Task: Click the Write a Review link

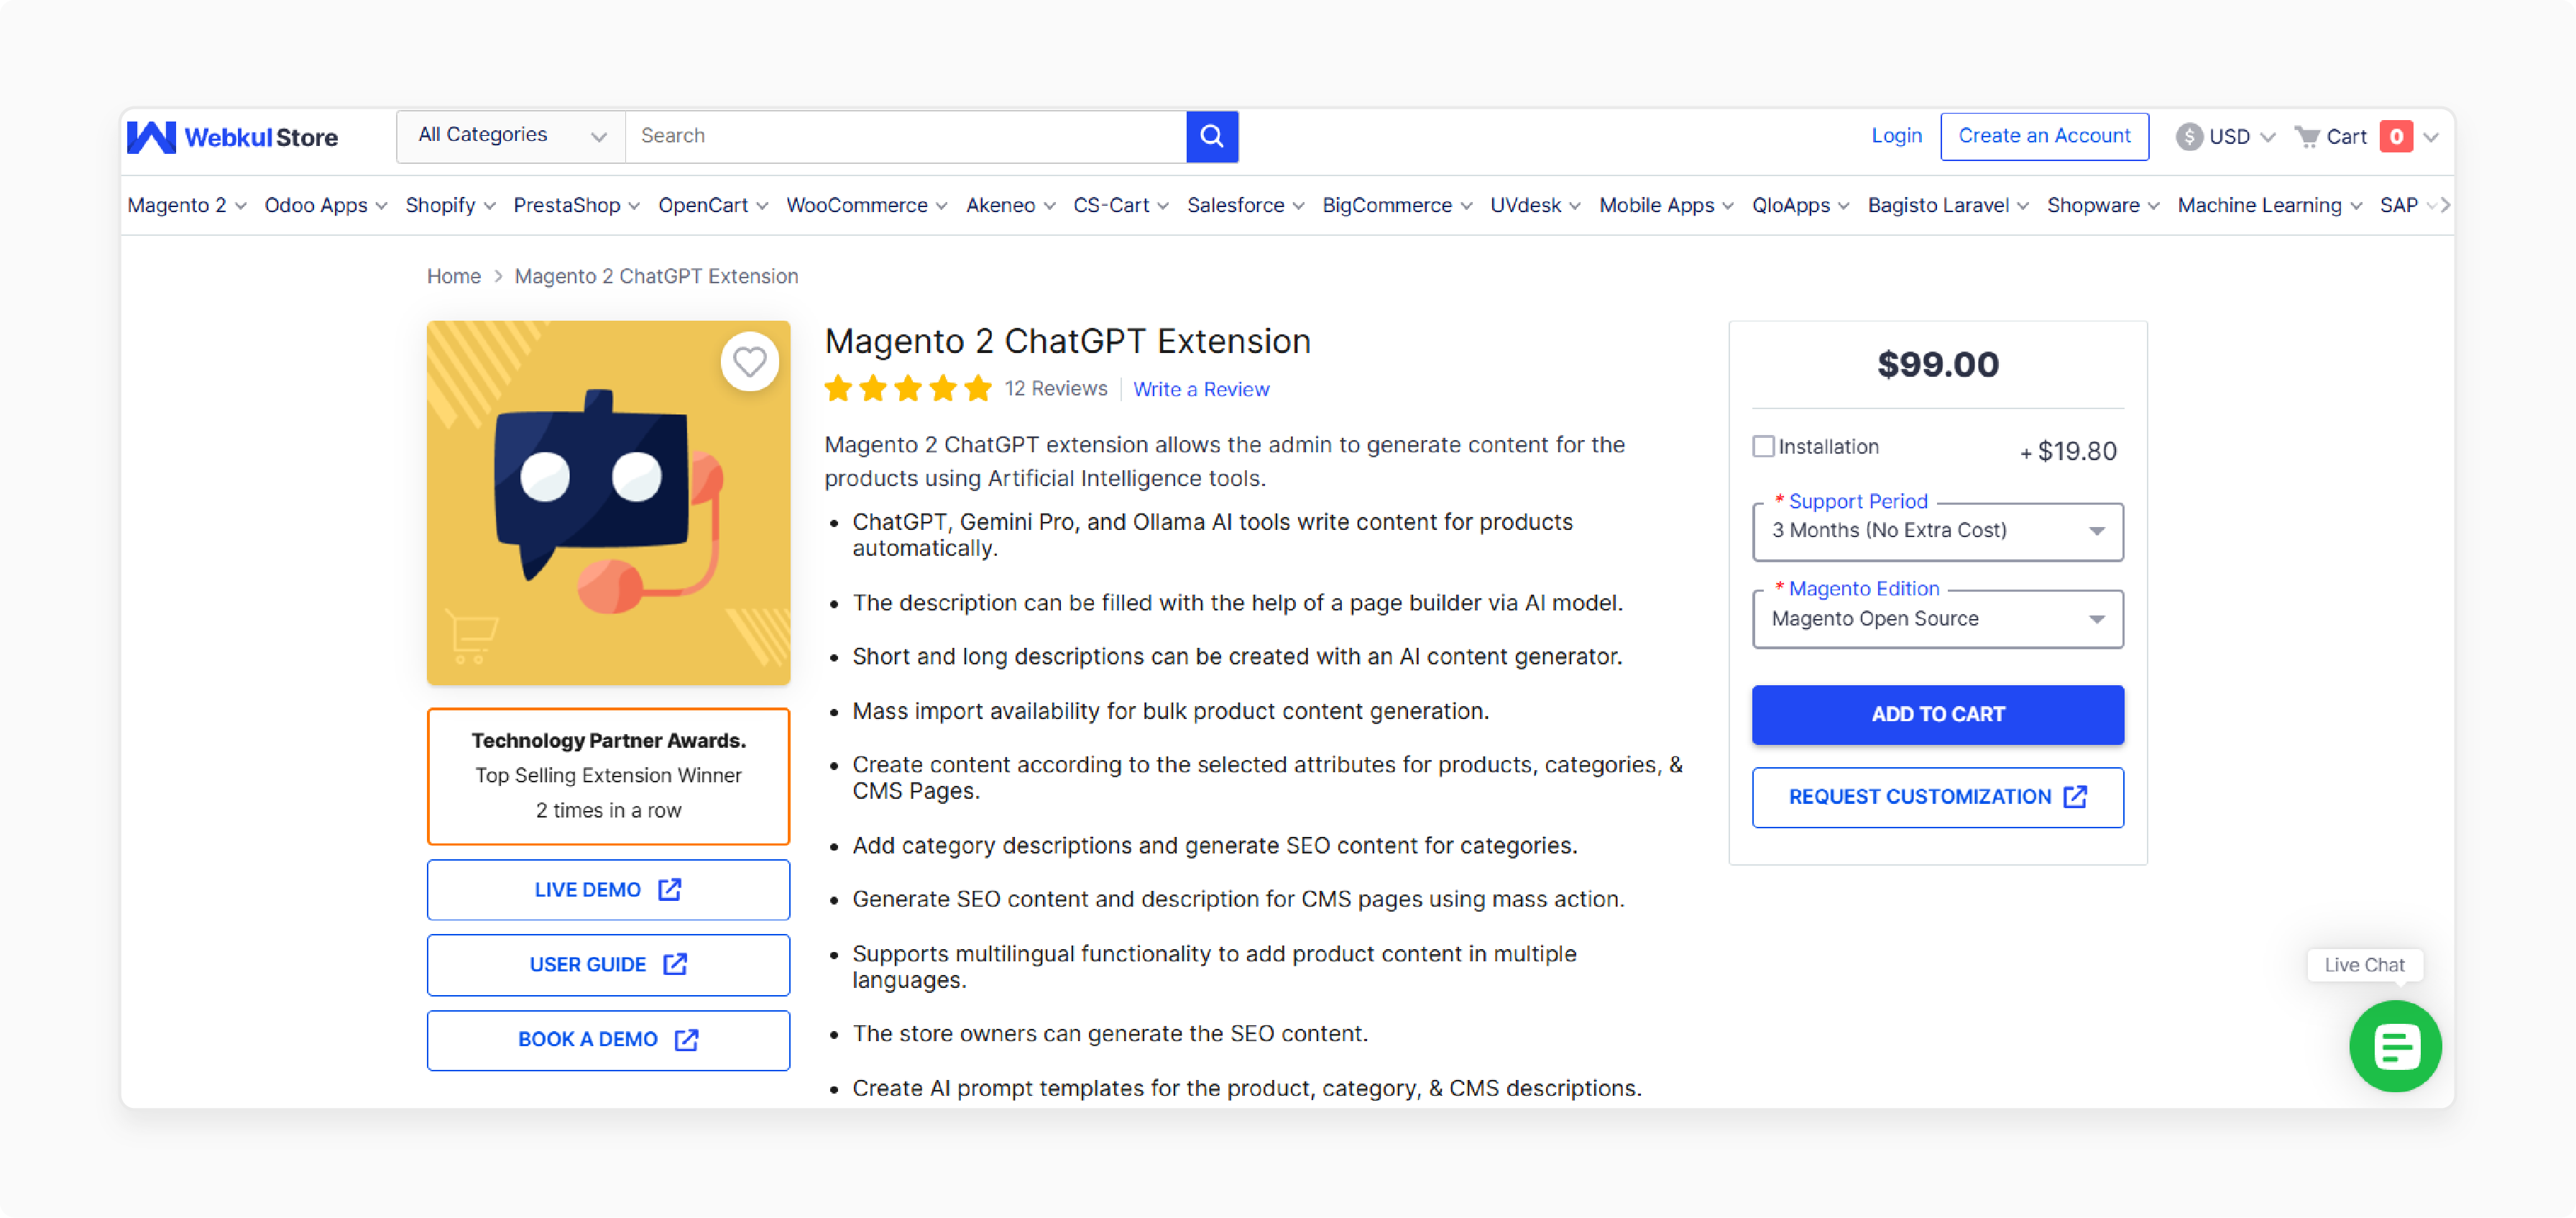Action: pyautogui.click(x=1201, y=389)
